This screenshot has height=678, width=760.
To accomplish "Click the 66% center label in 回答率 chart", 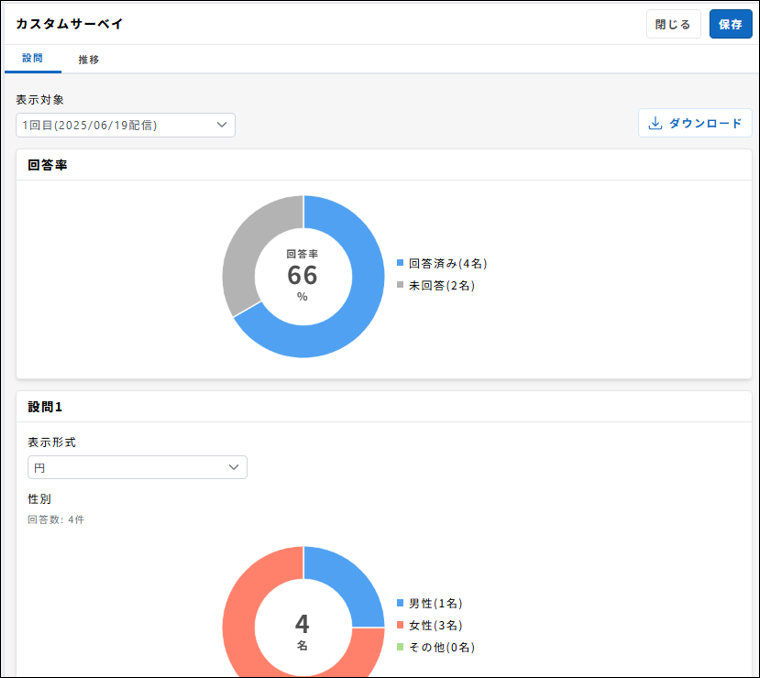I will 302,275.
